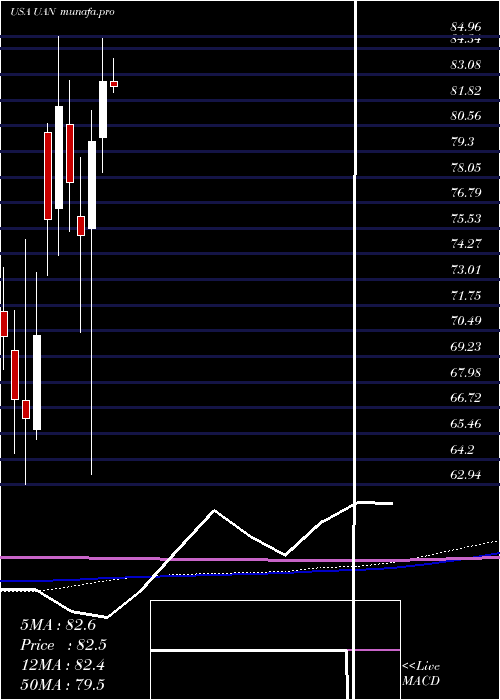Viewport: 500px width, 700px height.
Task: Click the '5MA : 82.6' readout
Action: coord(58,625)
